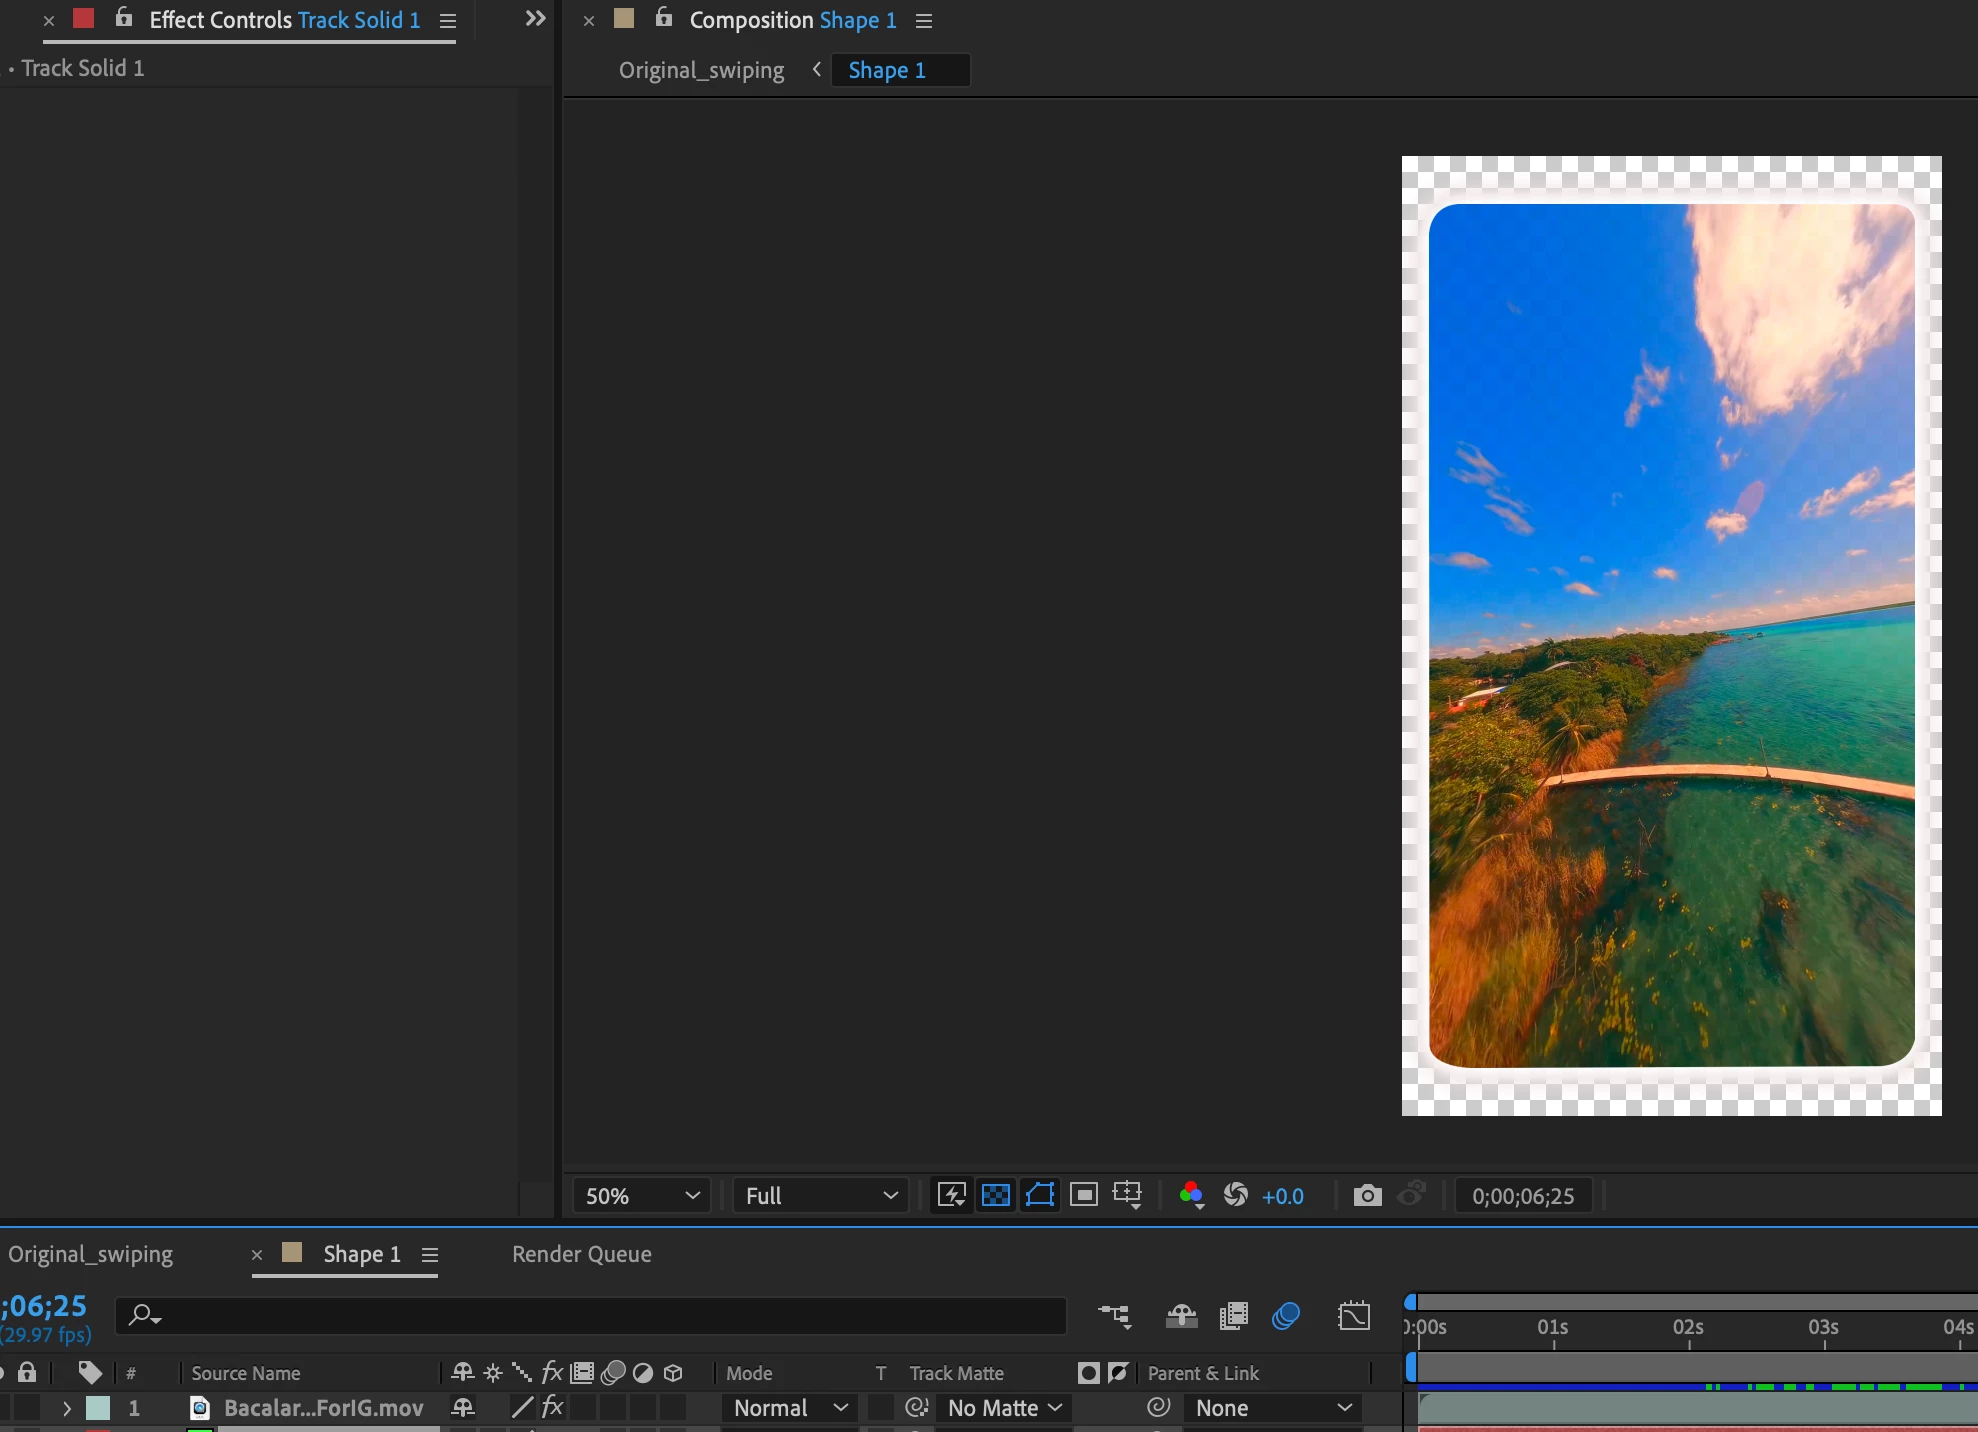Open the Full resolution dropdown

tap(820, 1196)
